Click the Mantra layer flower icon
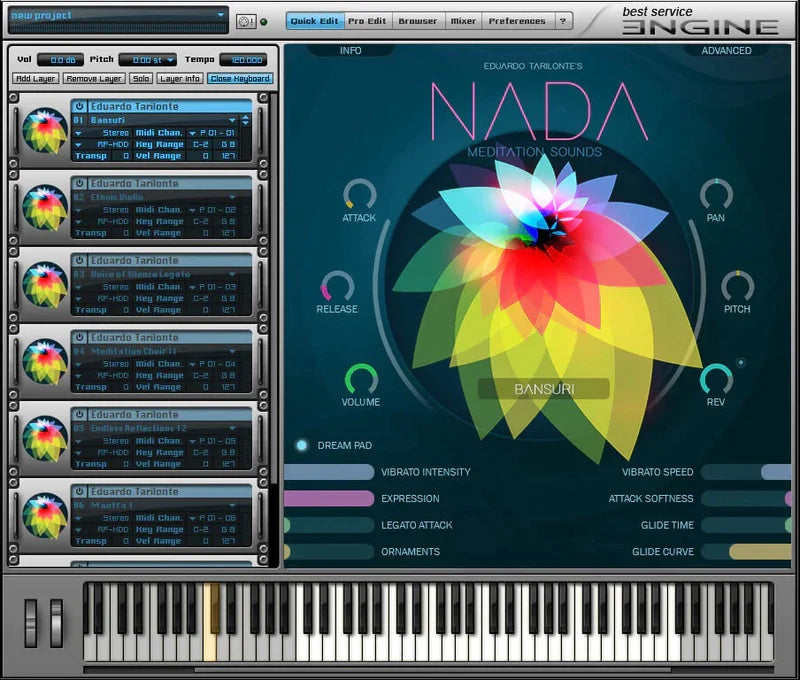Viewport: 800px width, 680px height. point(45,516)
